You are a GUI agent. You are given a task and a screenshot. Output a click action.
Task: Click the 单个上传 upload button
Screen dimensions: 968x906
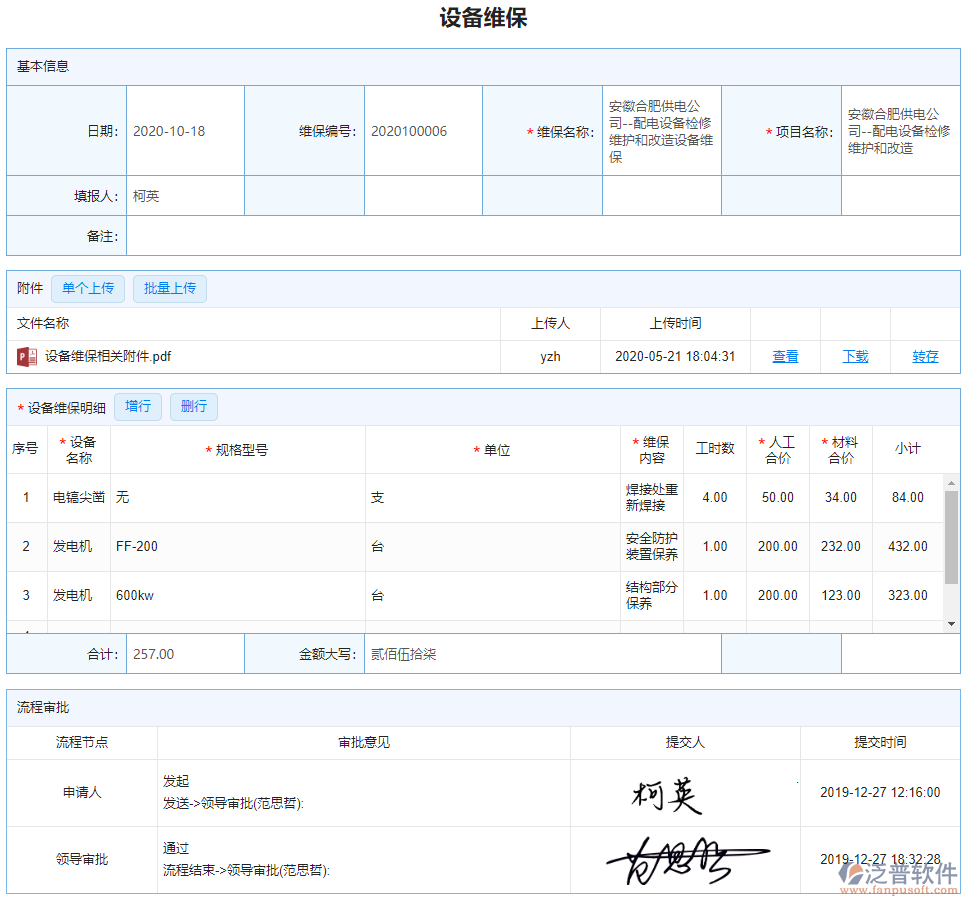coord(87,288)
